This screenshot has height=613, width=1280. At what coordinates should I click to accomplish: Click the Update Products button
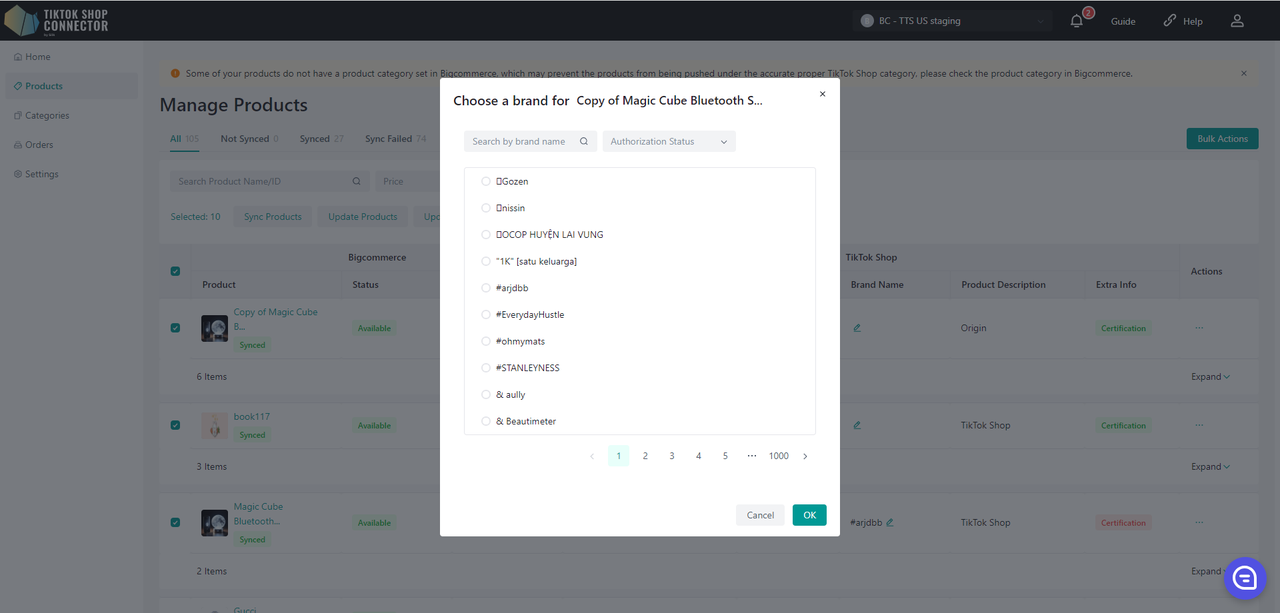click(364, 217)
